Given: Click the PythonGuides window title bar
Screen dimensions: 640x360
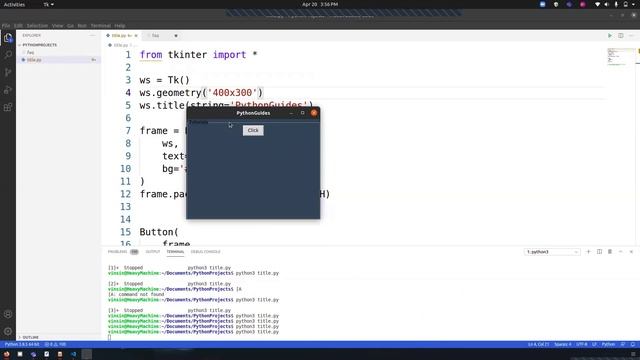Looking at the screenshot, I should [253, 113].
